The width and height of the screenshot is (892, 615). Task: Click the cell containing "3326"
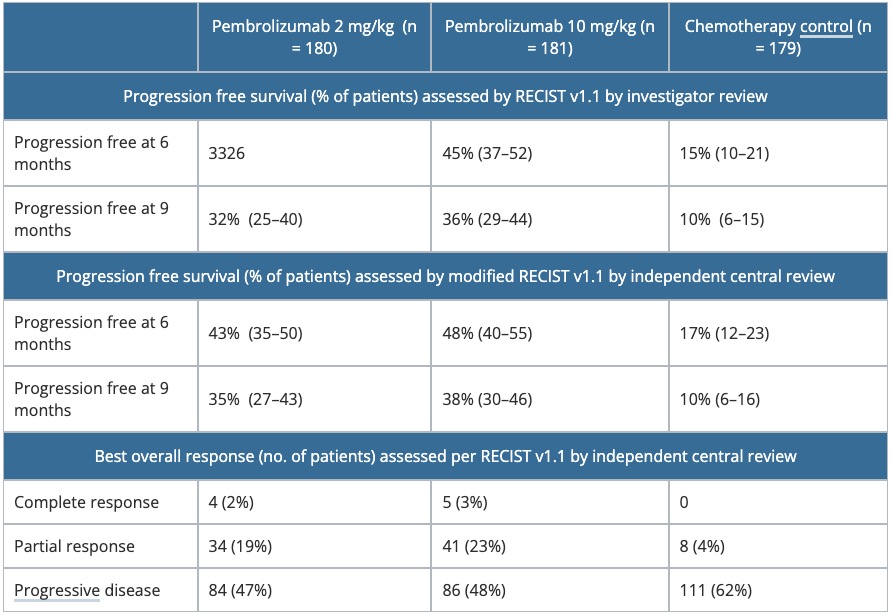(226, 153)
